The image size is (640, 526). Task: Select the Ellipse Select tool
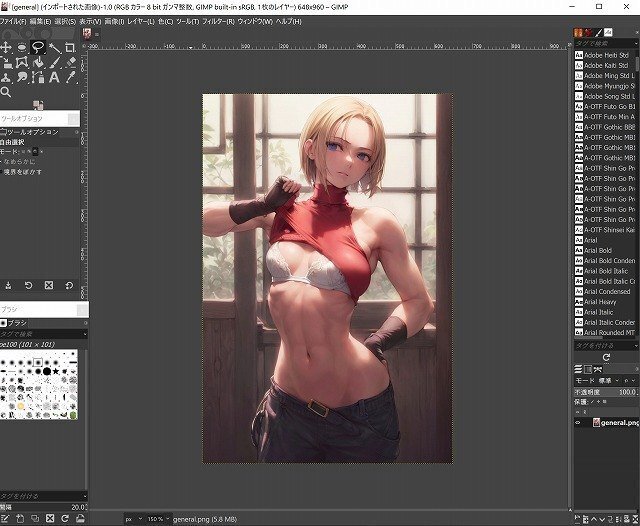tap(22, 48)
